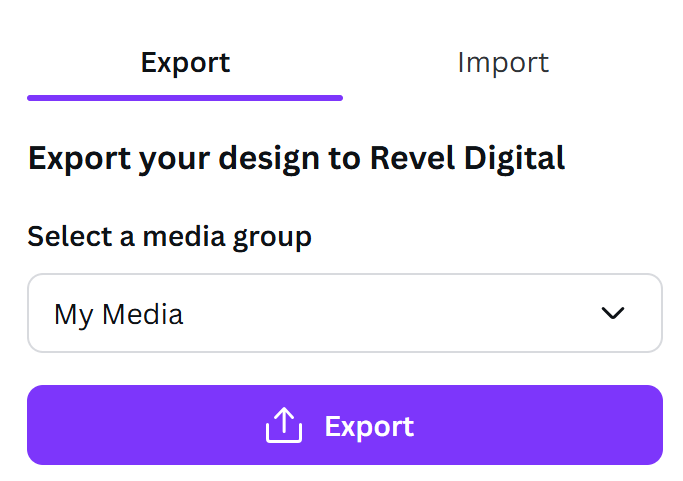
Task: Click the tray-with-arrow share icon
Action: [x=284, y=425]
